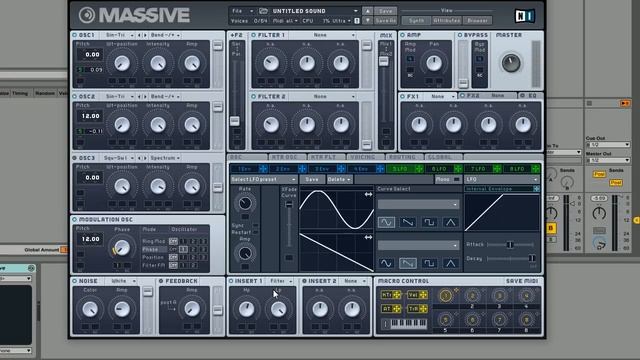Open Filter 1 type dropdown
The height and width of the screenshot is (360, 640).
(x=322, y=35)
